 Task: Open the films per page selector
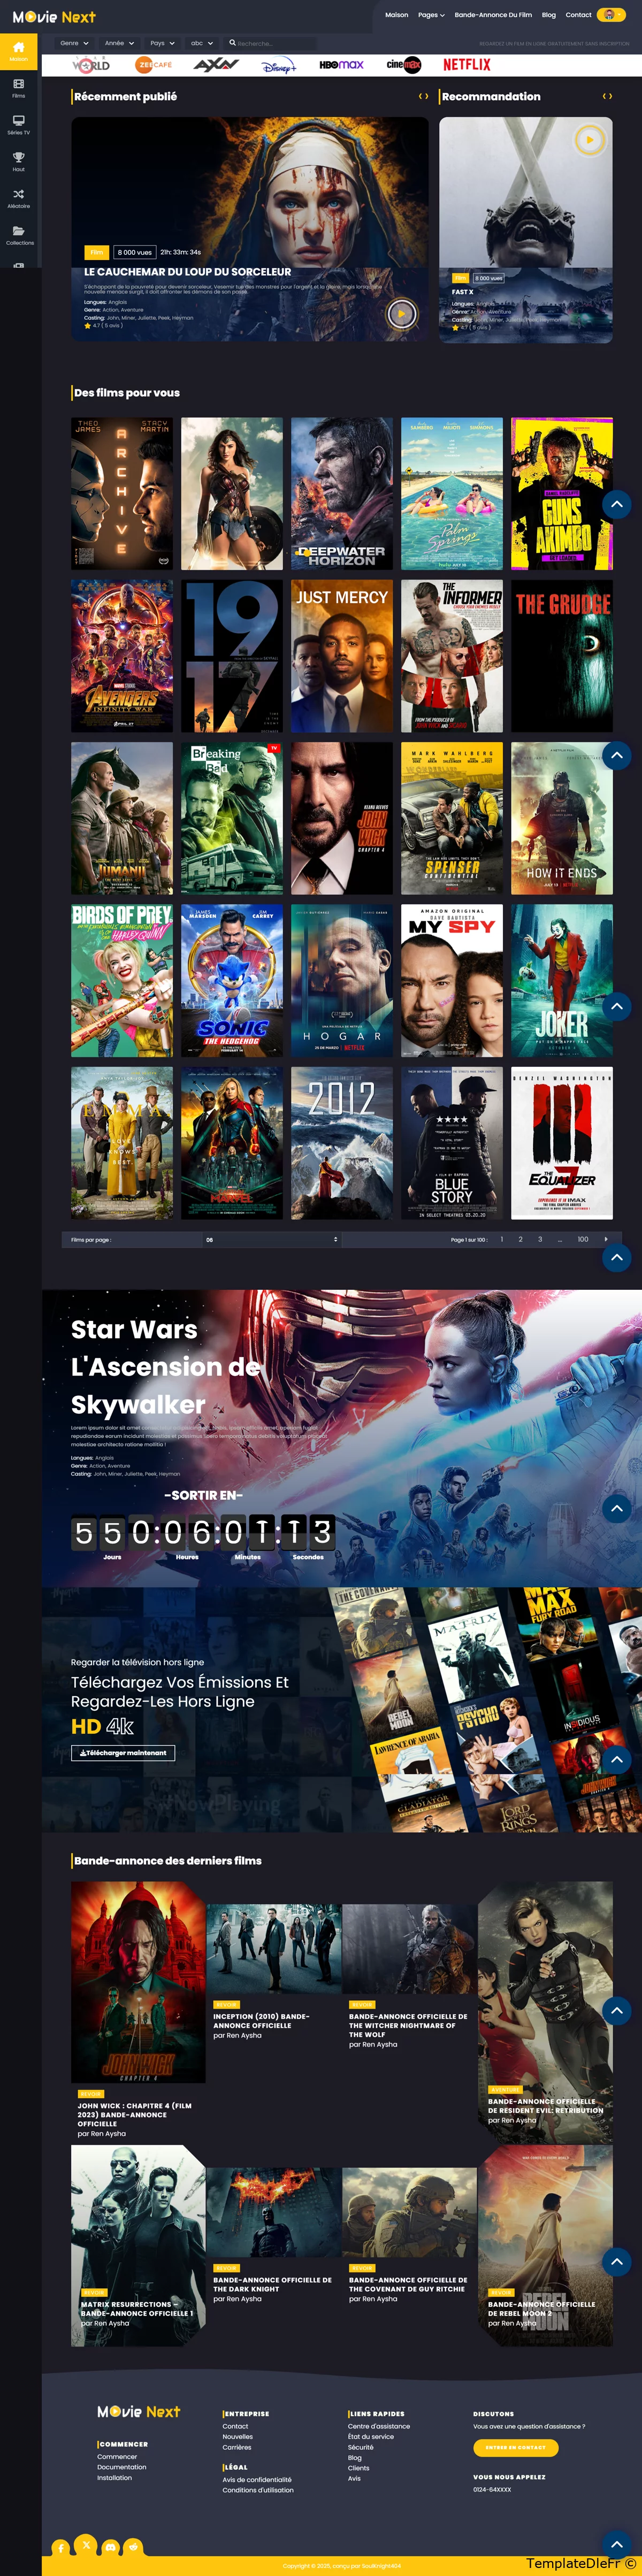(x=271, y=1239)
